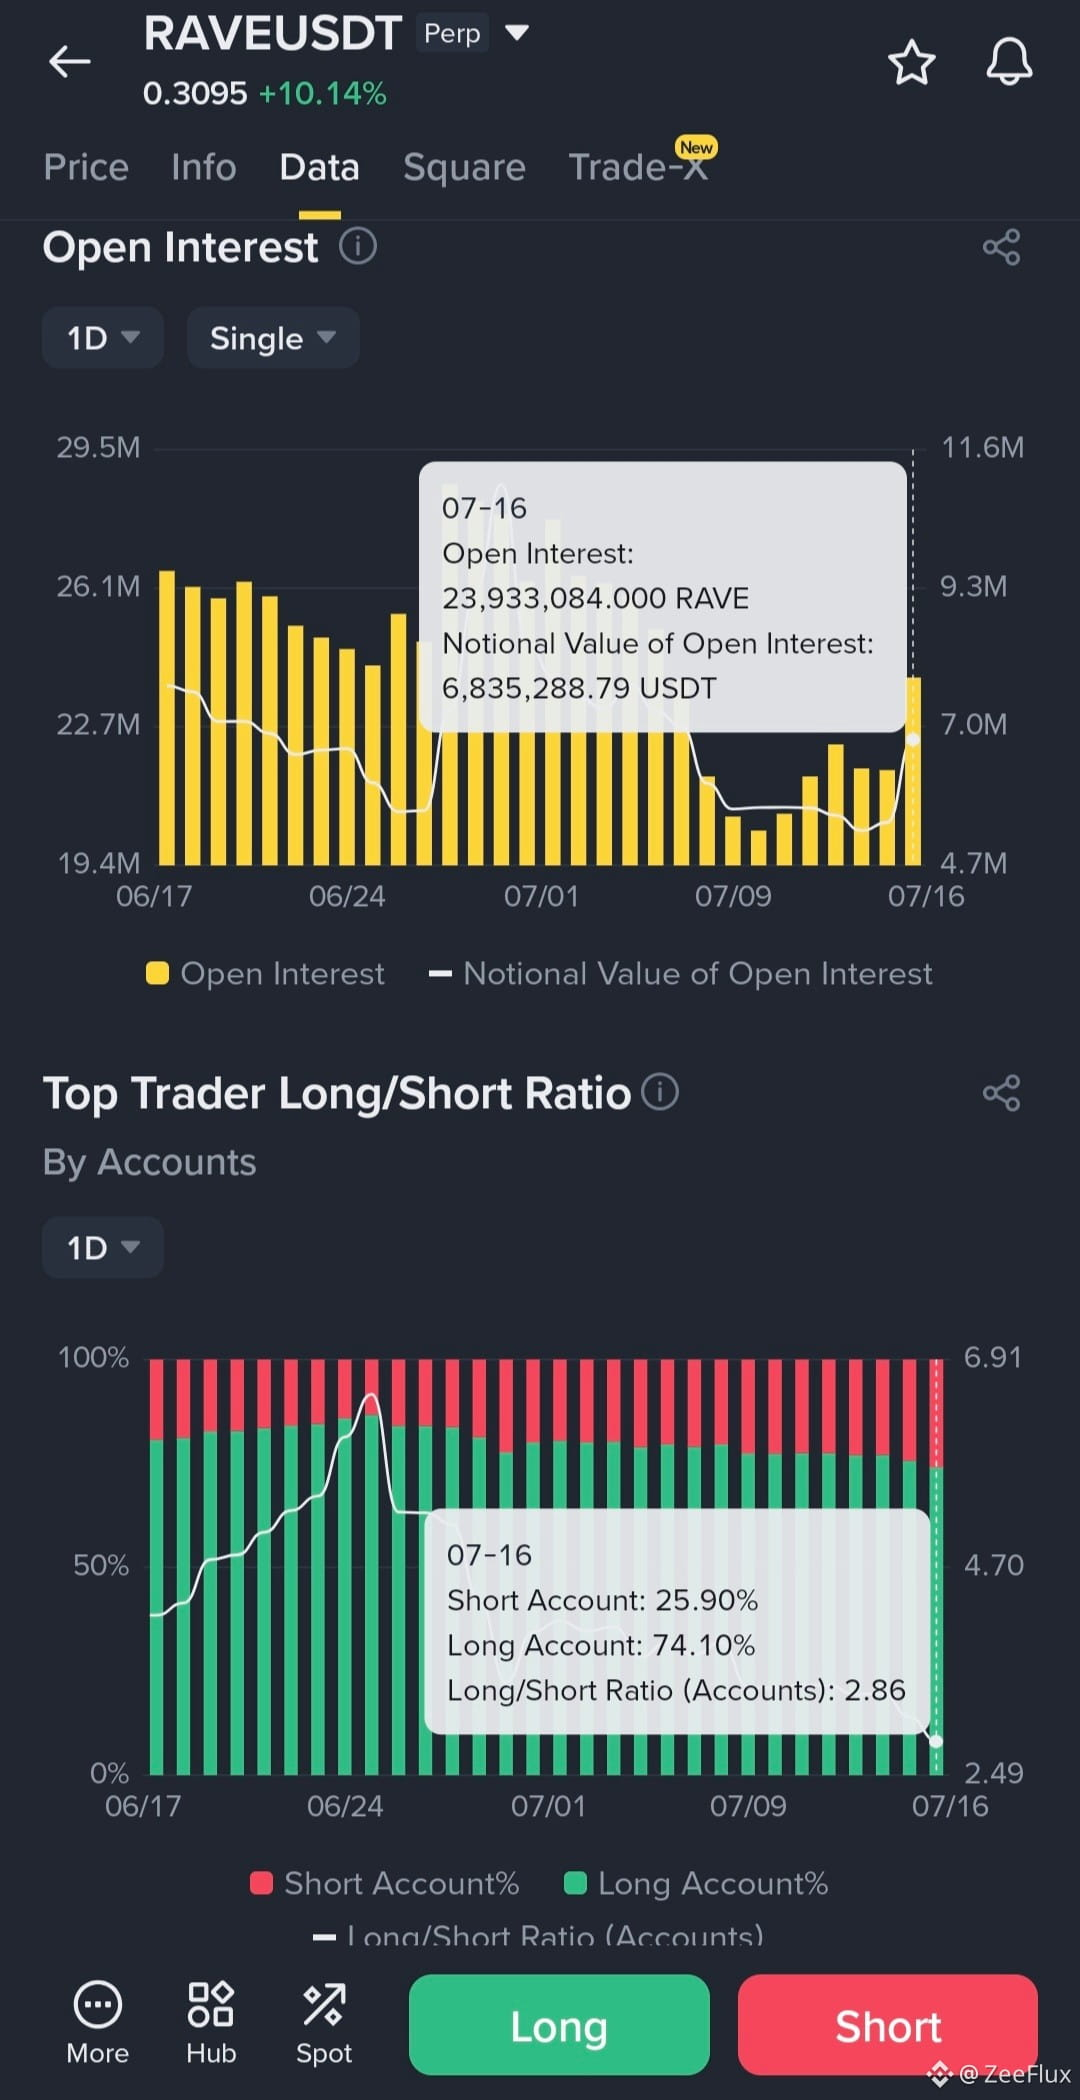Open the Square tab

[464, 167]
